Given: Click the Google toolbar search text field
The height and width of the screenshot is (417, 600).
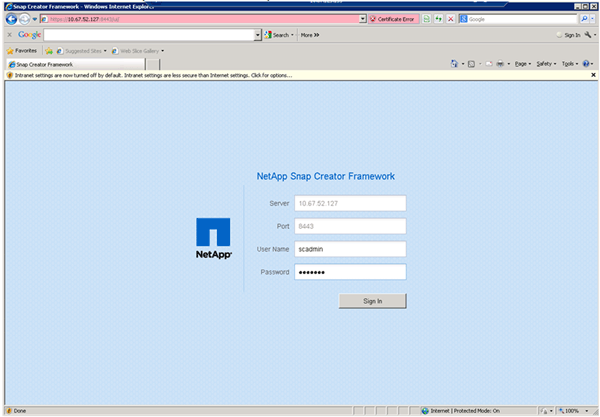Looking at the screenshot, I should coord(149,35).
